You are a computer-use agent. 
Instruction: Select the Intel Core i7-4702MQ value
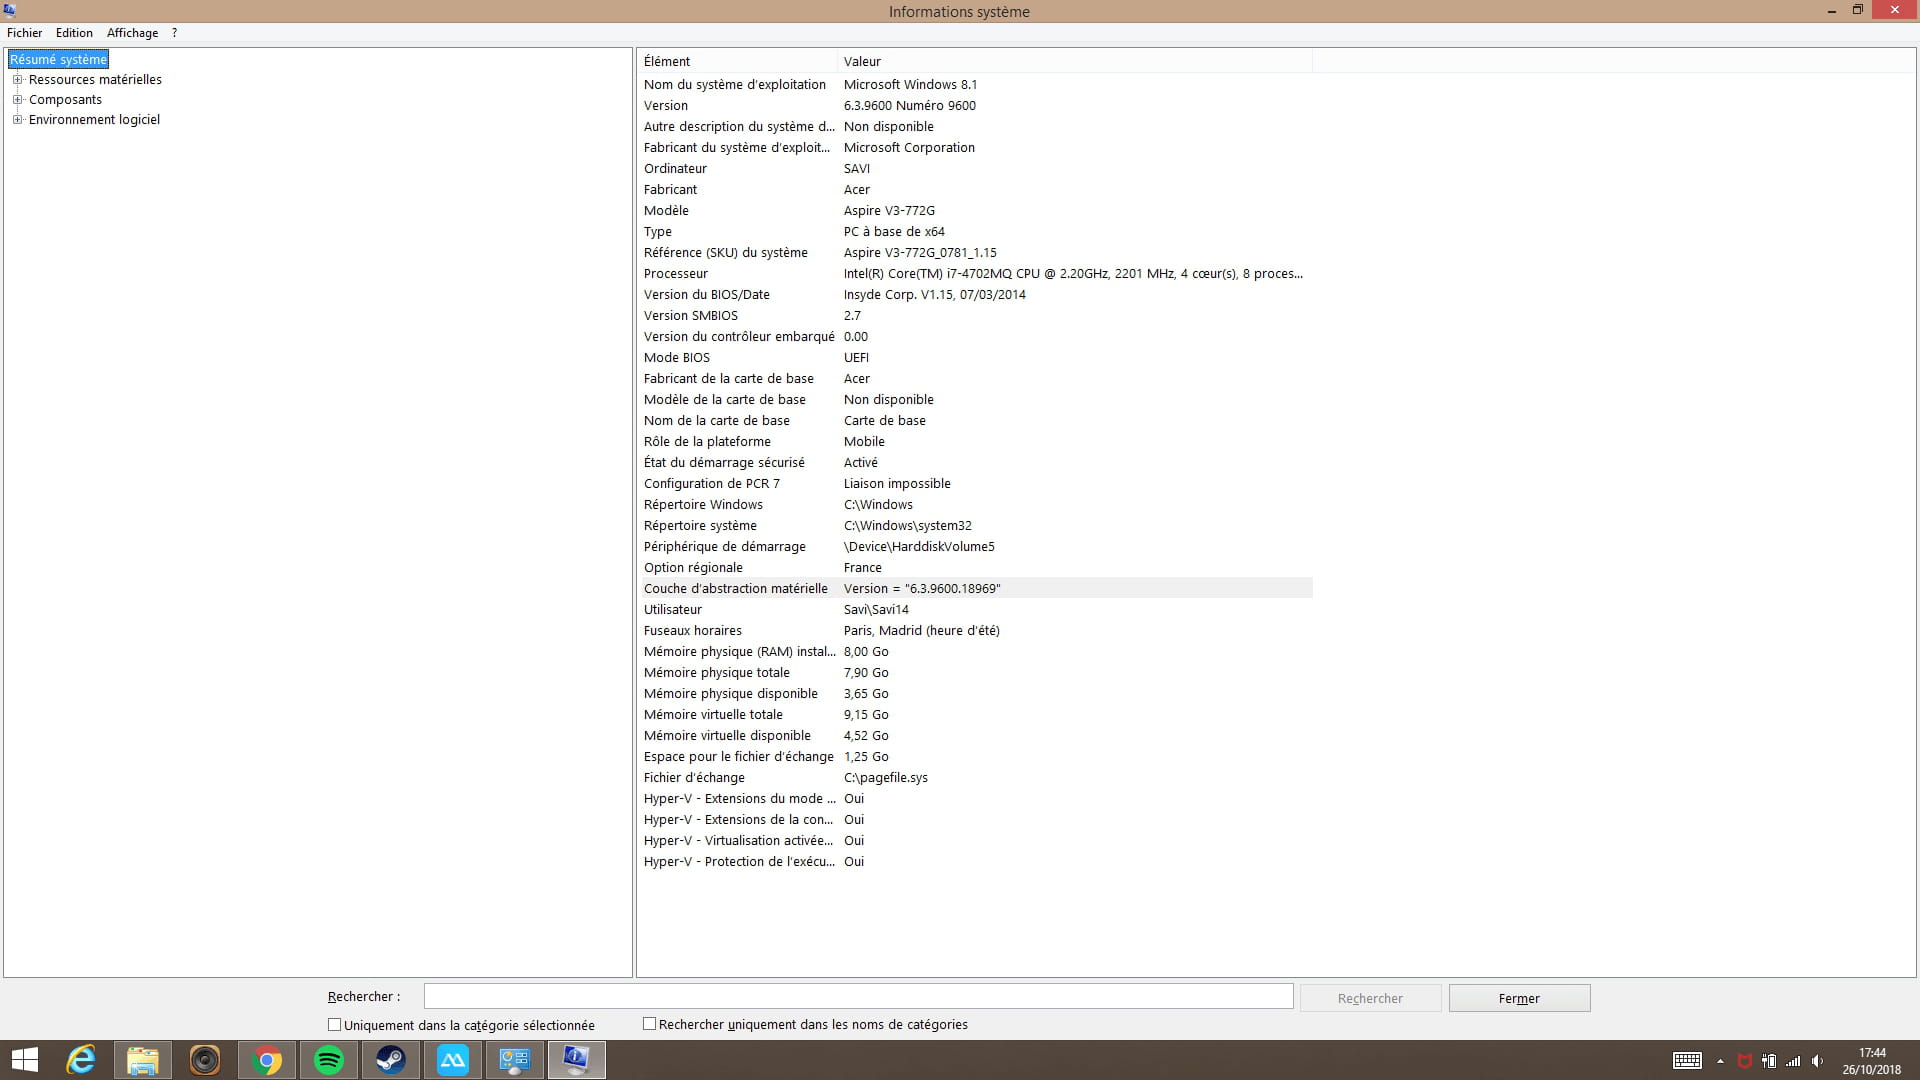[1073, 274]
